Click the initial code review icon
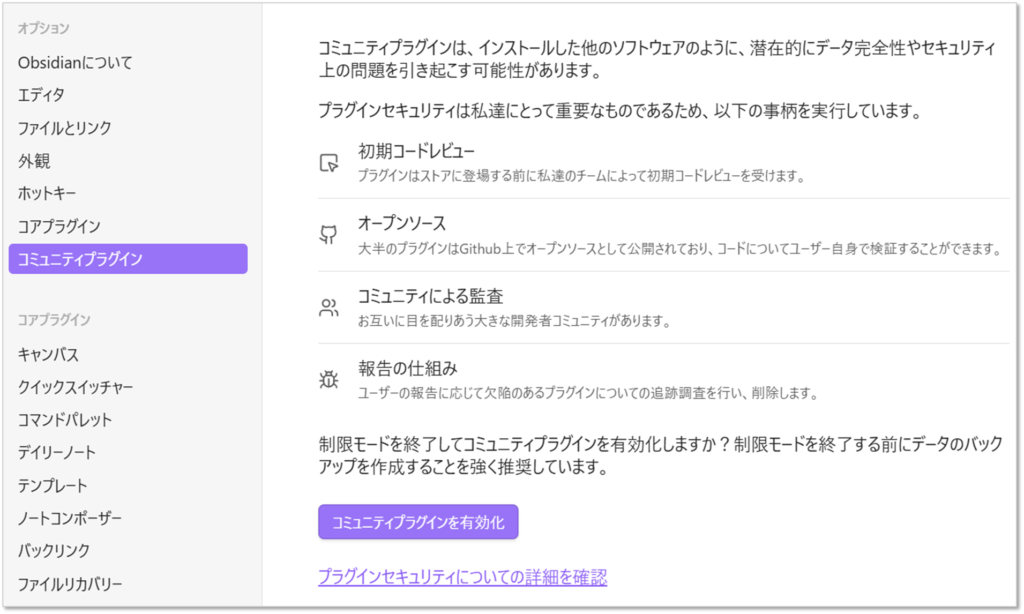Image resolution: width=1024 pixels, height=614 pixels. coord(328,162)
